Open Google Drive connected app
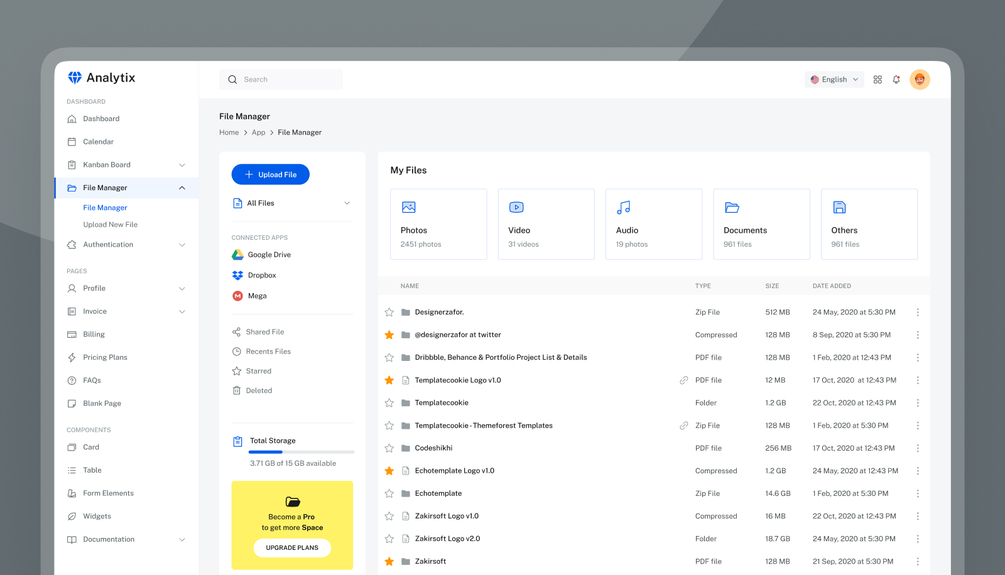This screenshot has height=575, width=1005. [x=261, y=254]
